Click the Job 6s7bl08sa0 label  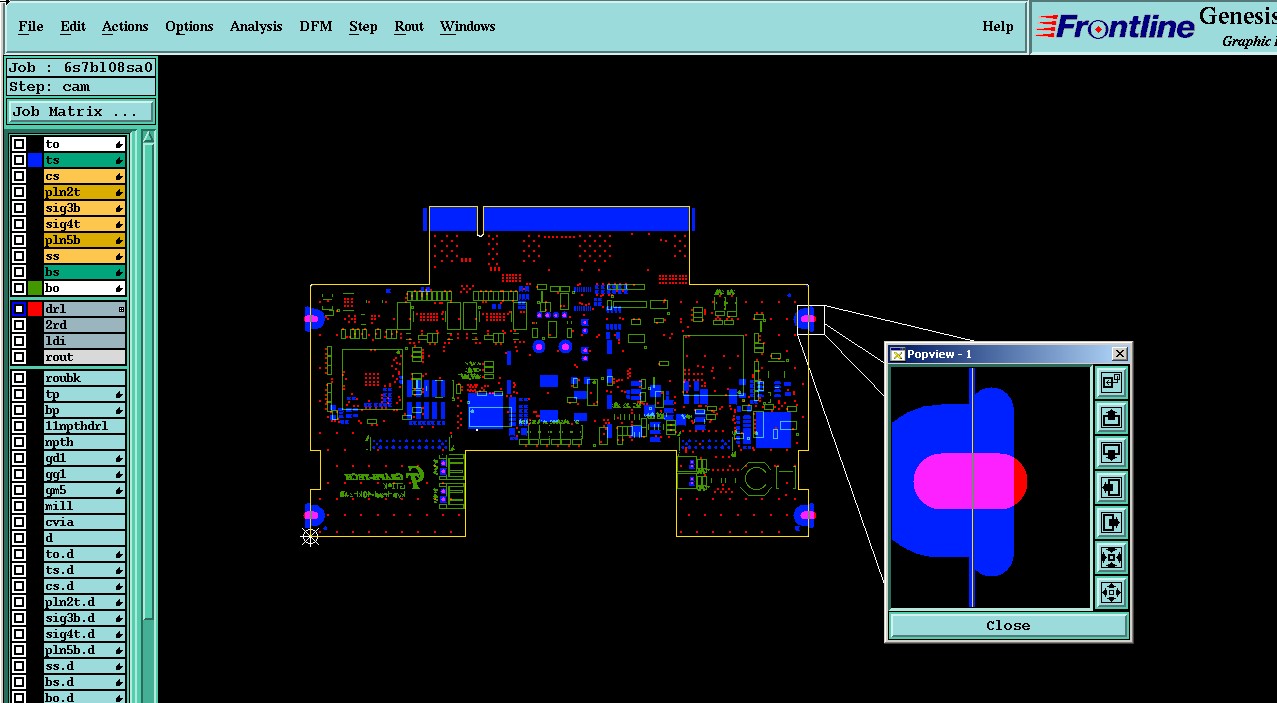click(x=81, y=68)
